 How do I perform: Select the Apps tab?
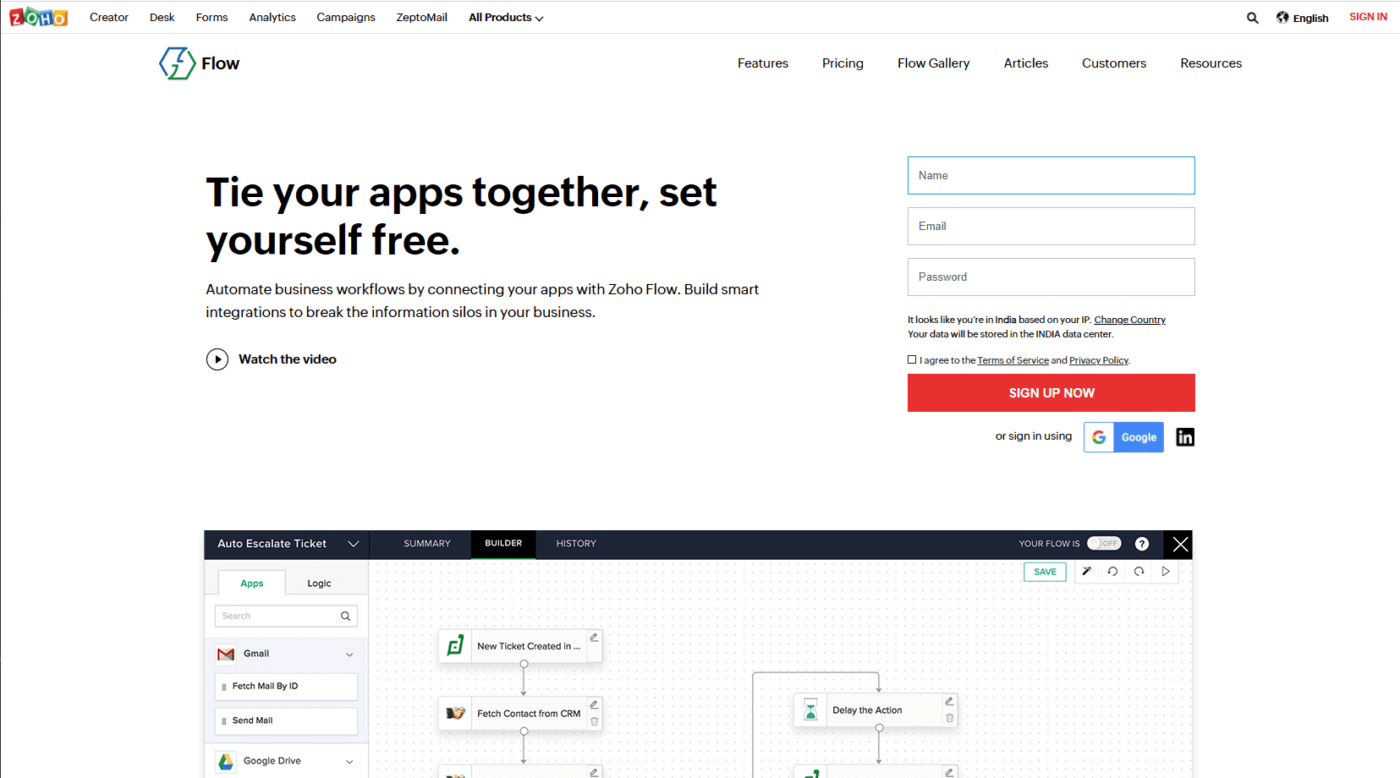(x=252, y=583)
